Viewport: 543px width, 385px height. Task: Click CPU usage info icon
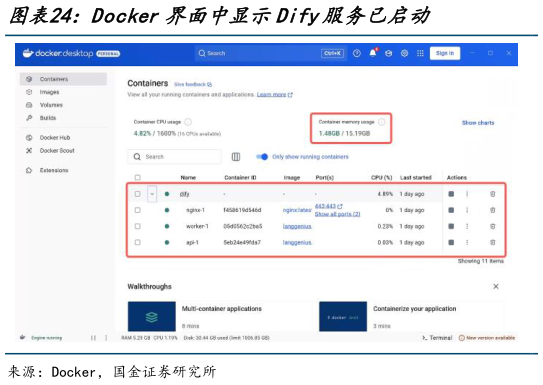coord(188,122)
